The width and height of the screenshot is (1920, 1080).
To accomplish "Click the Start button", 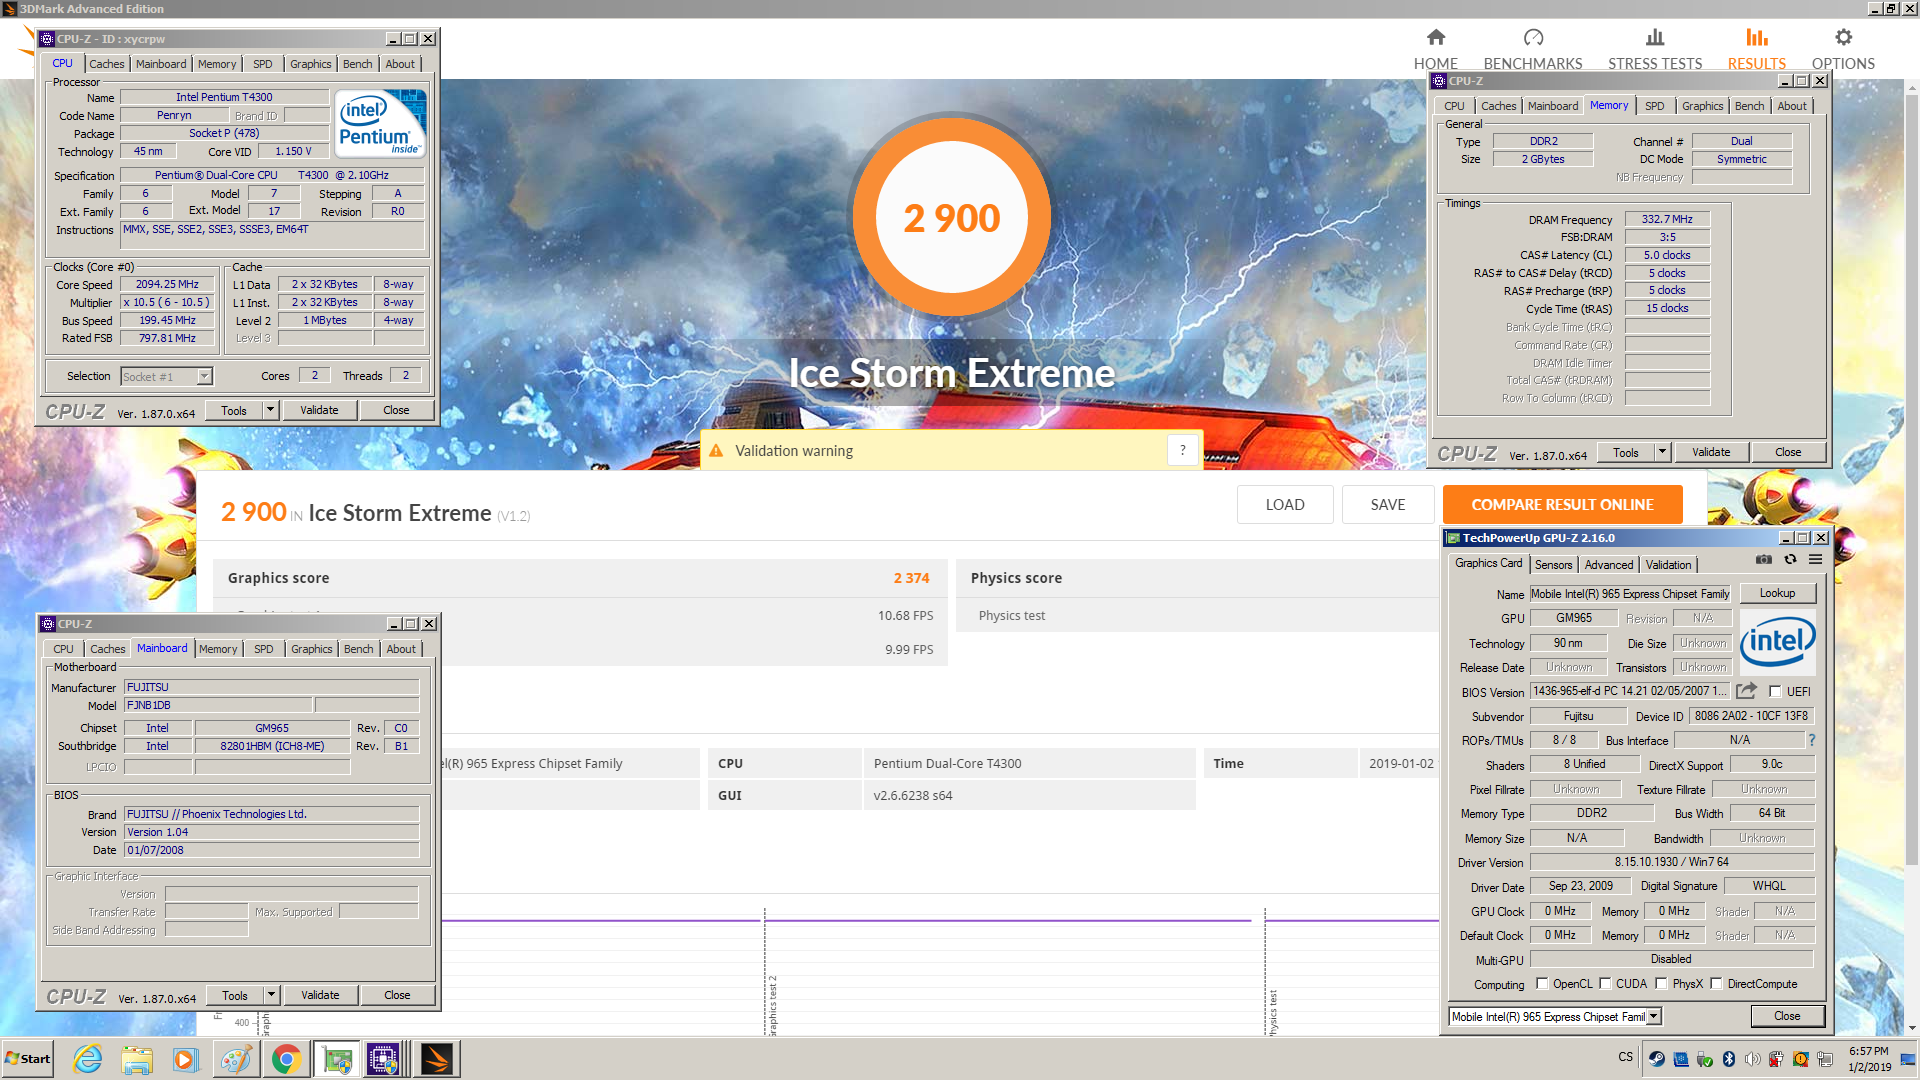I will 28,1059.
